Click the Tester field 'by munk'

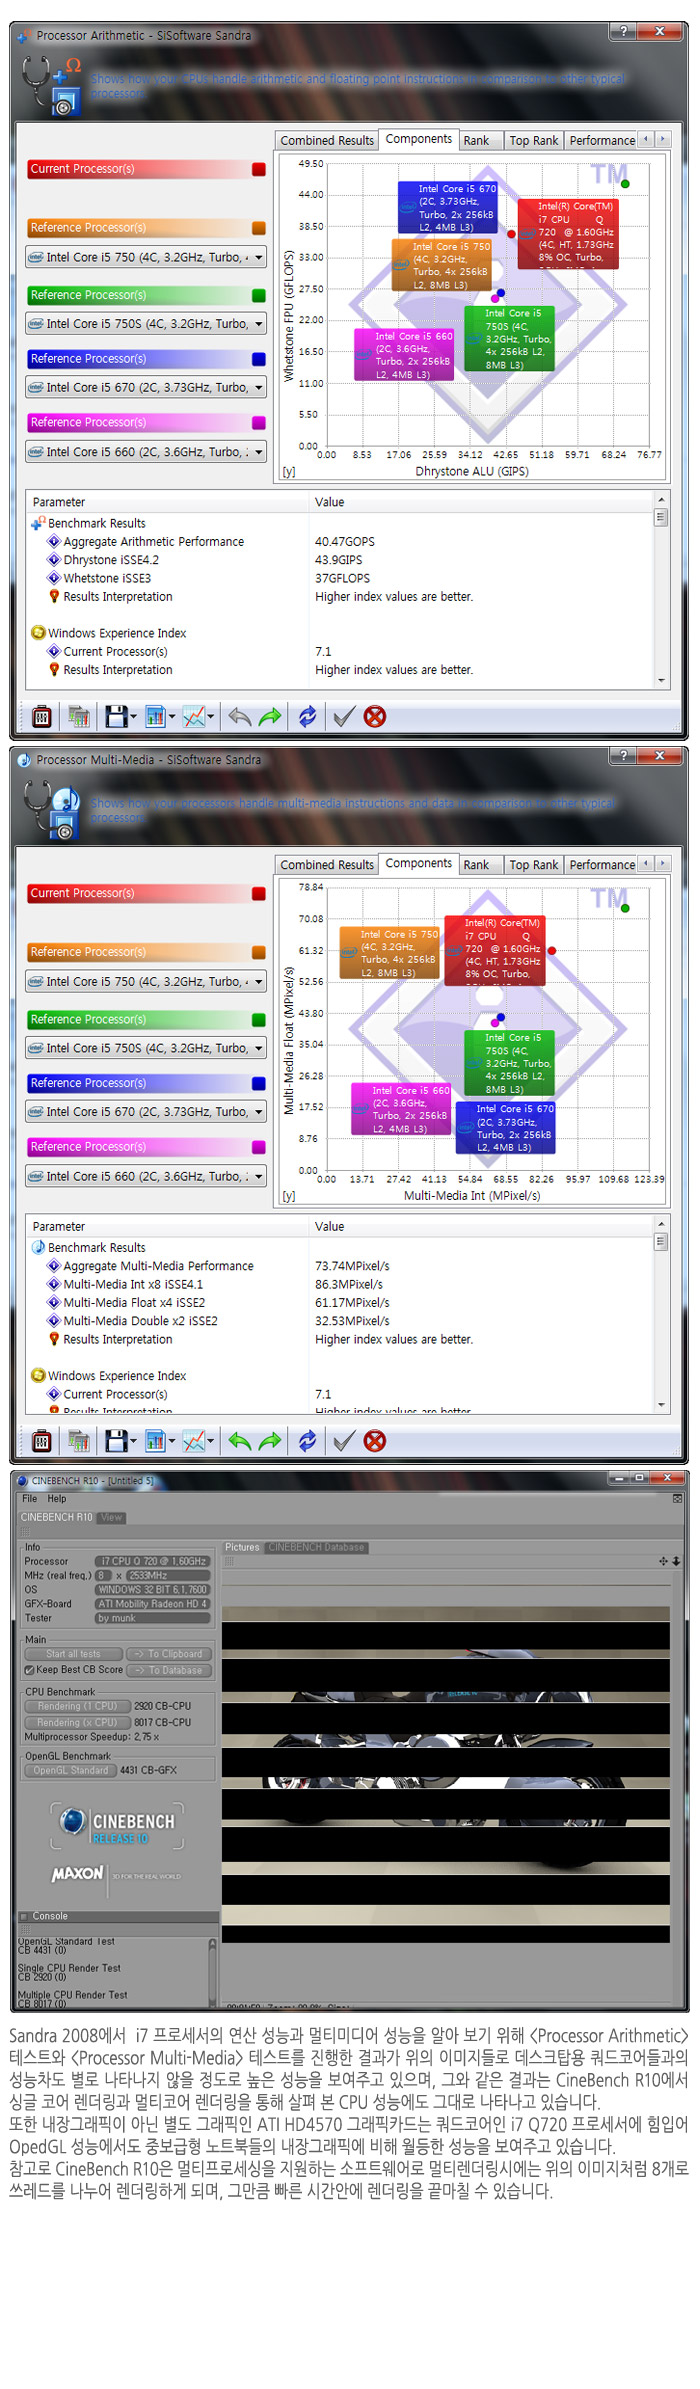(x=152, y=1617)
